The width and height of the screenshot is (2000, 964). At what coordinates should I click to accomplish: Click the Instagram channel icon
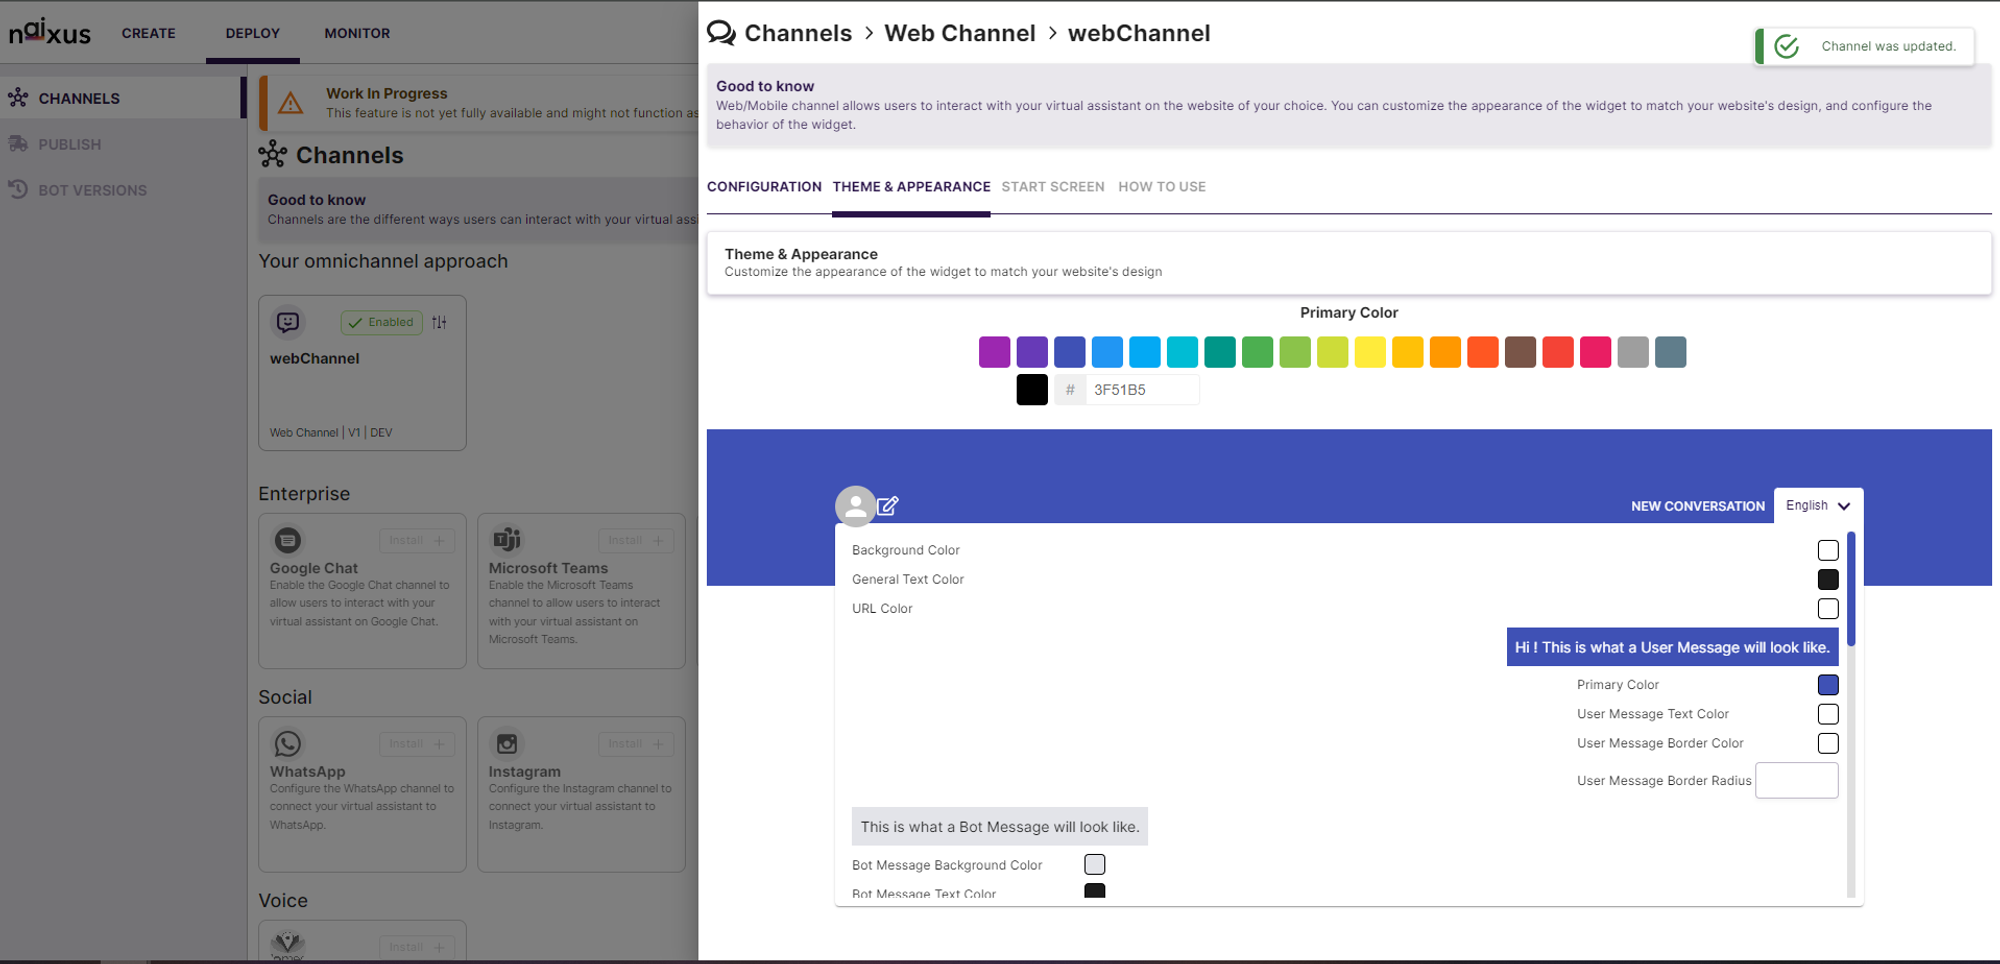[x=507, y=744]
